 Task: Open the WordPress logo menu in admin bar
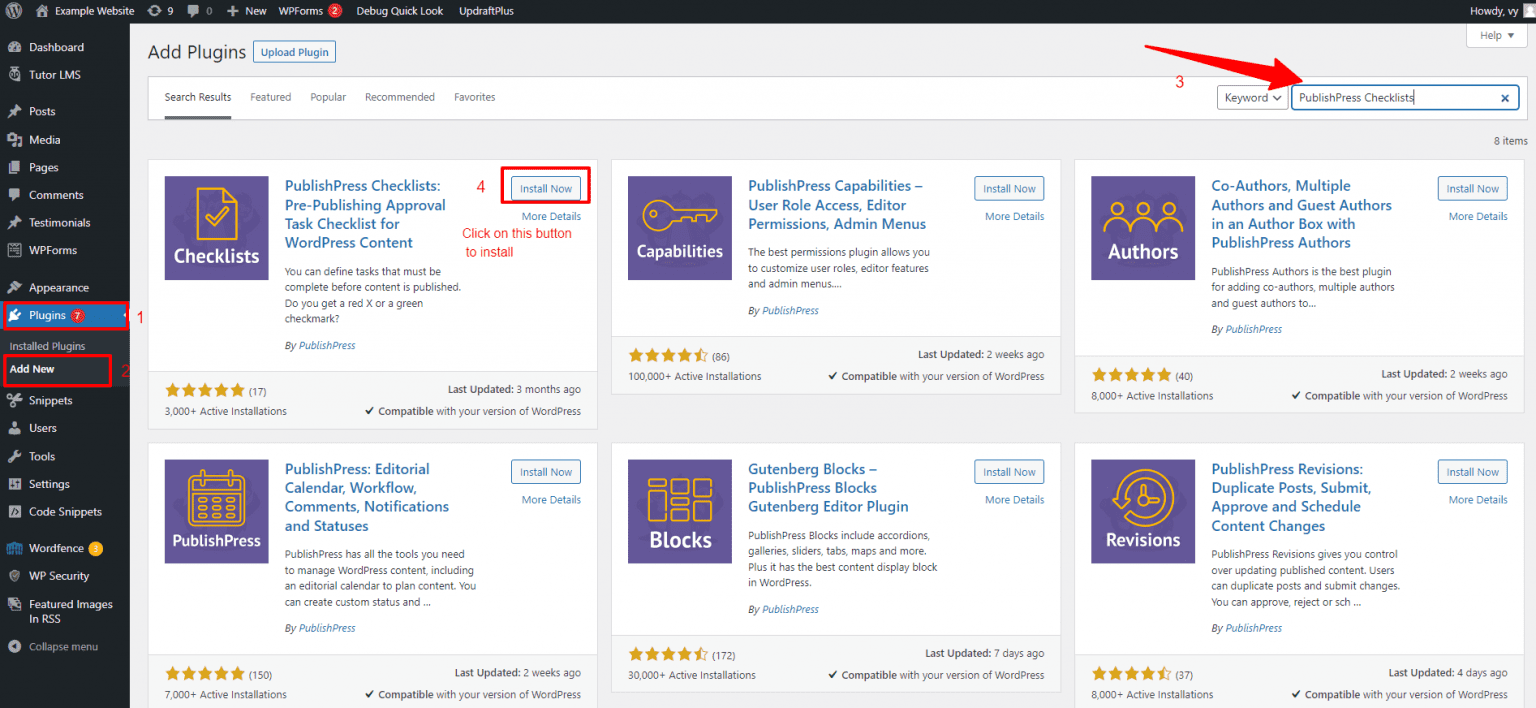click(x=14, y=11)
